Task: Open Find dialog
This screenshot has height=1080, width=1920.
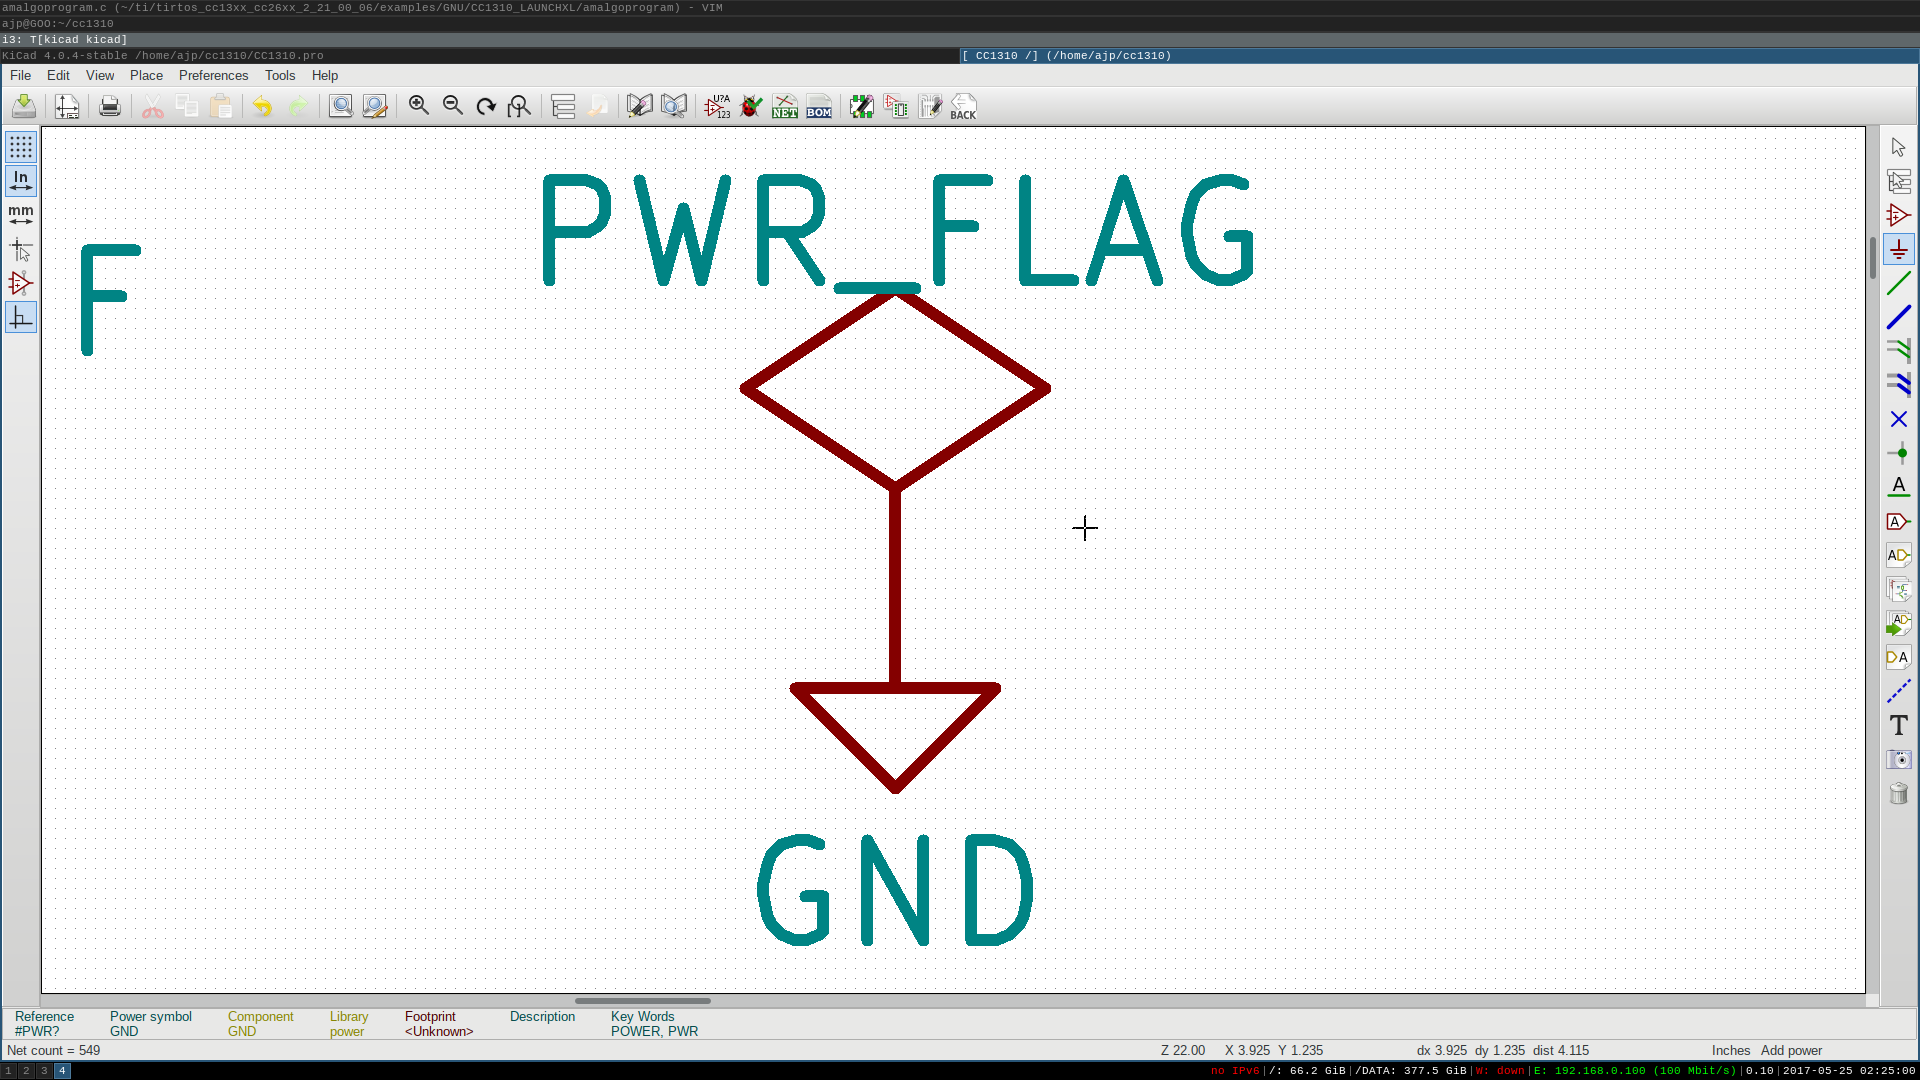Action: [341, 106]
